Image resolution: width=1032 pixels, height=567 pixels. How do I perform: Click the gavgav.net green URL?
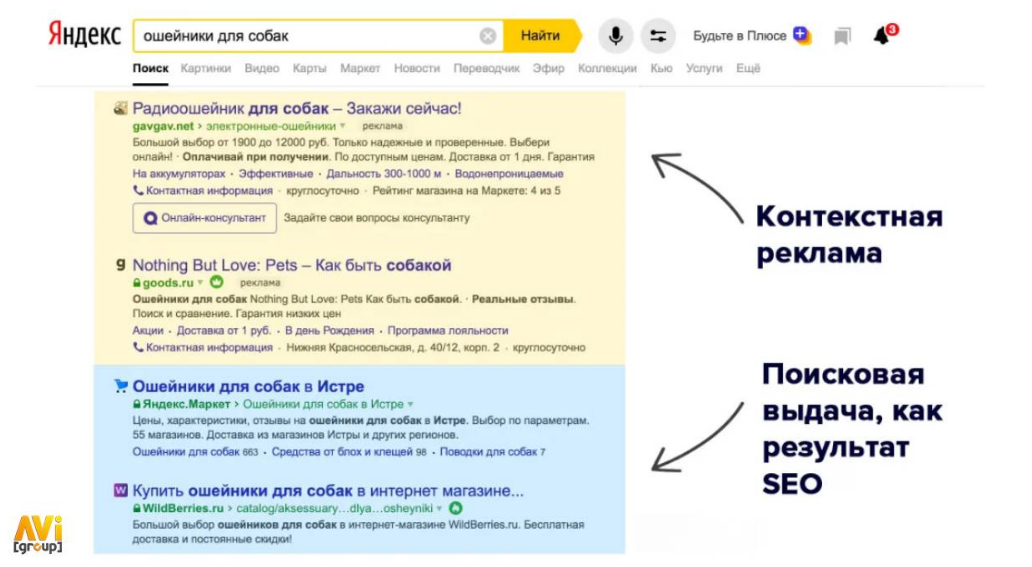pos(163,126)
